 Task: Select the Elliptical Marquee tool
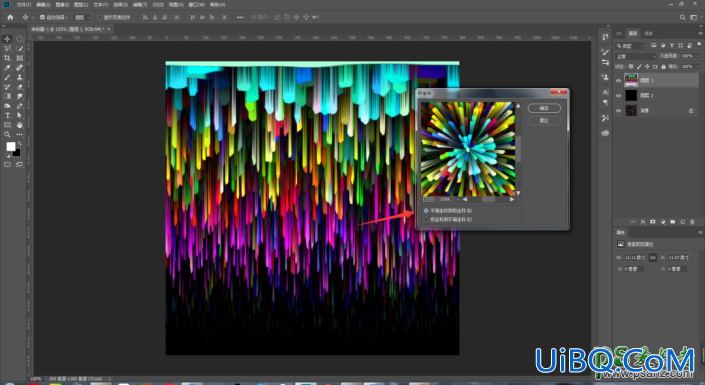tap(20, 39)
